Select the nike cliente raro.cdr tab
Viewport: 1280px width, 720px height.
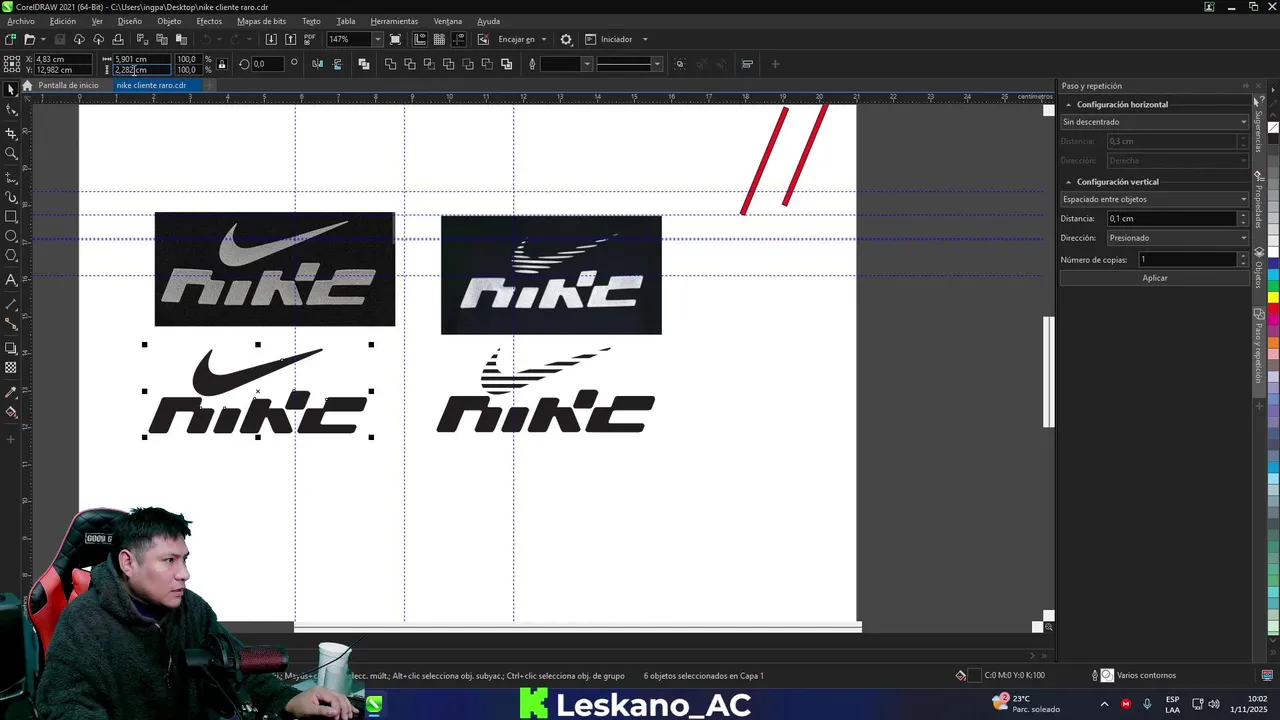[151, 85]
